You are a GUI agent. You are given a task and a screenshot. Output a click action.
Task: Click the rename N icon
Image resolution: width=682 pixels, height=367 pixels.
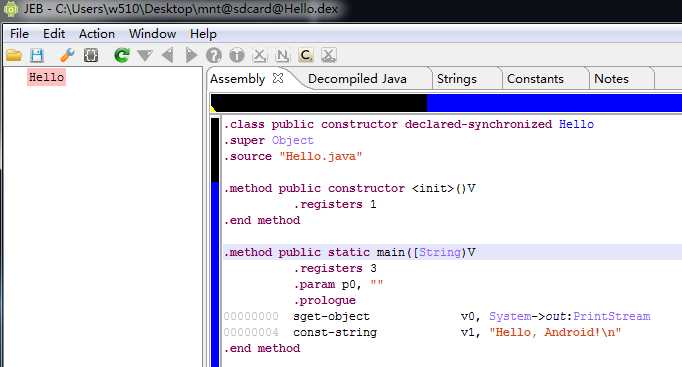[x=283, y=55]
